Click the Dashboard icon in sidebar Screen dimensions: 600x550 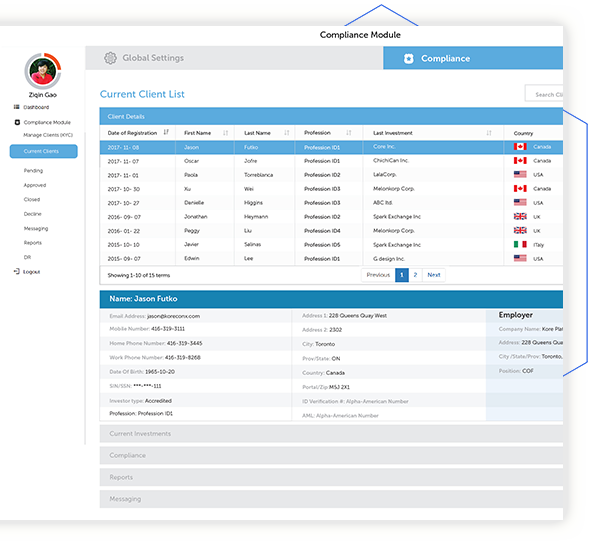coord(16,107)
